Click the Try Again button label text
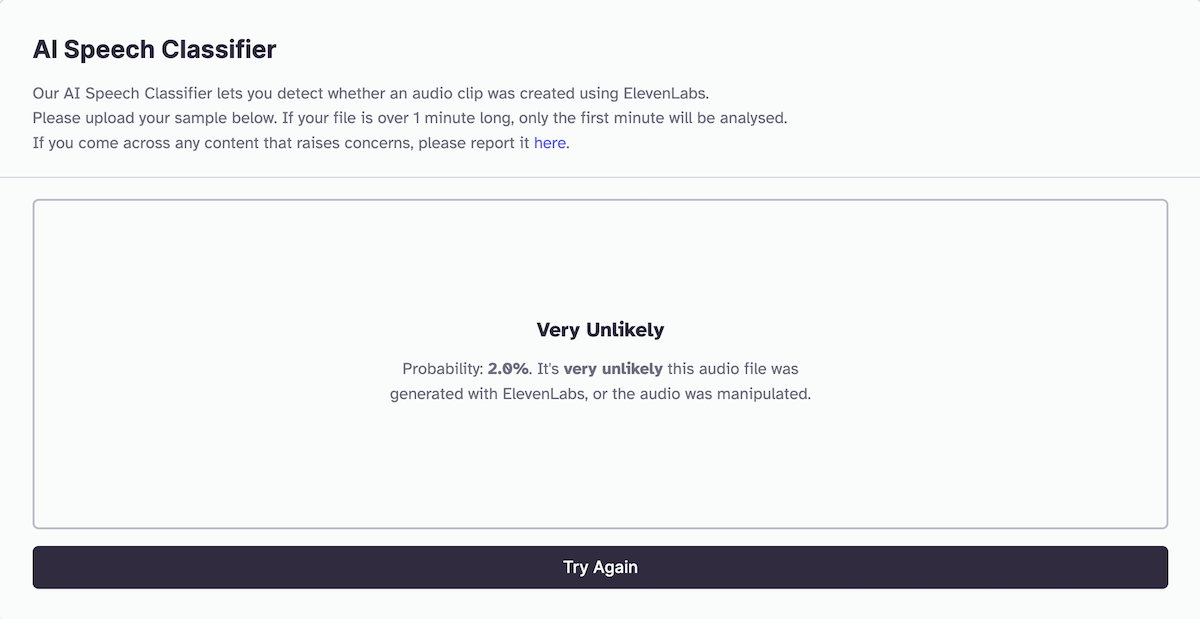This screenshot has height=619, width=1200. (x=600, y=567)
